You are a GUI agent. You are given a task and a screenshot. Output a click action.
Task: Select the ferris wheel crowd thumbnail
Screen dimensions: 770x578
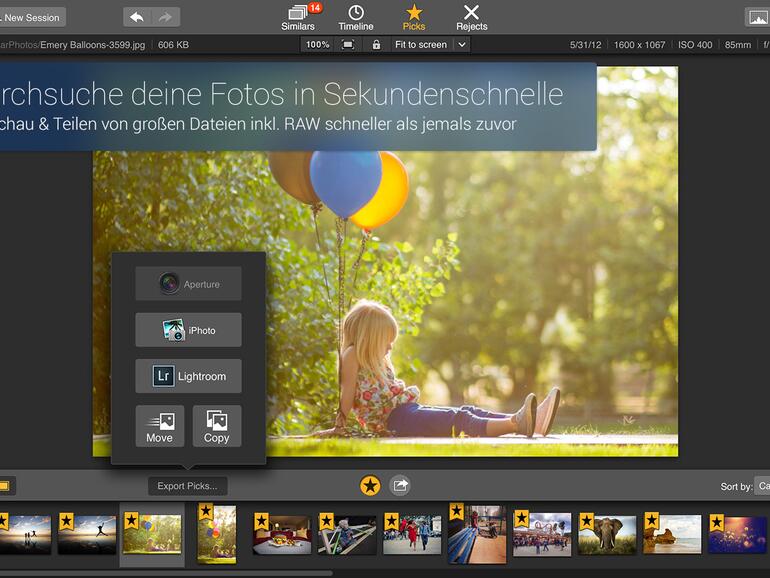(x=542, y=535)
